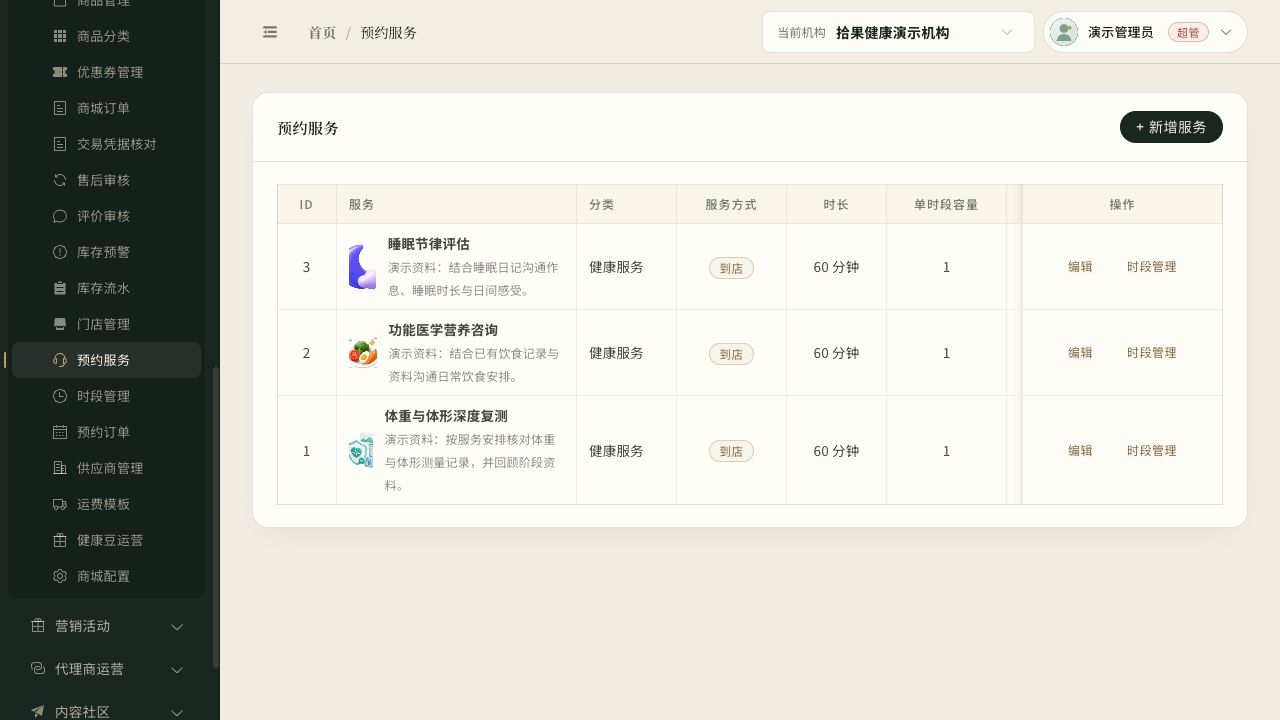Click the 预约服务 headset icon
The width and height of the screenshot is (1280, 720).
pyautogui.click(x=60, y=360)
